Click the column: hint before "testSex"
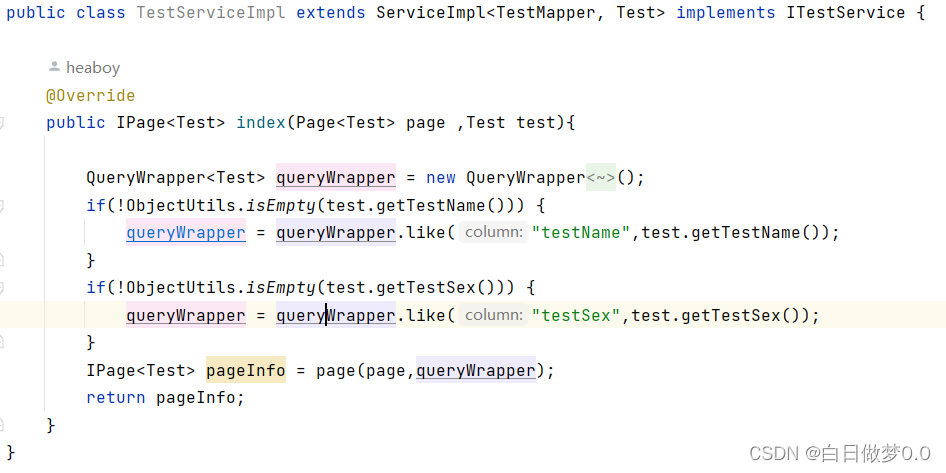This screenshot has width=946, height=473. point(494,315)
